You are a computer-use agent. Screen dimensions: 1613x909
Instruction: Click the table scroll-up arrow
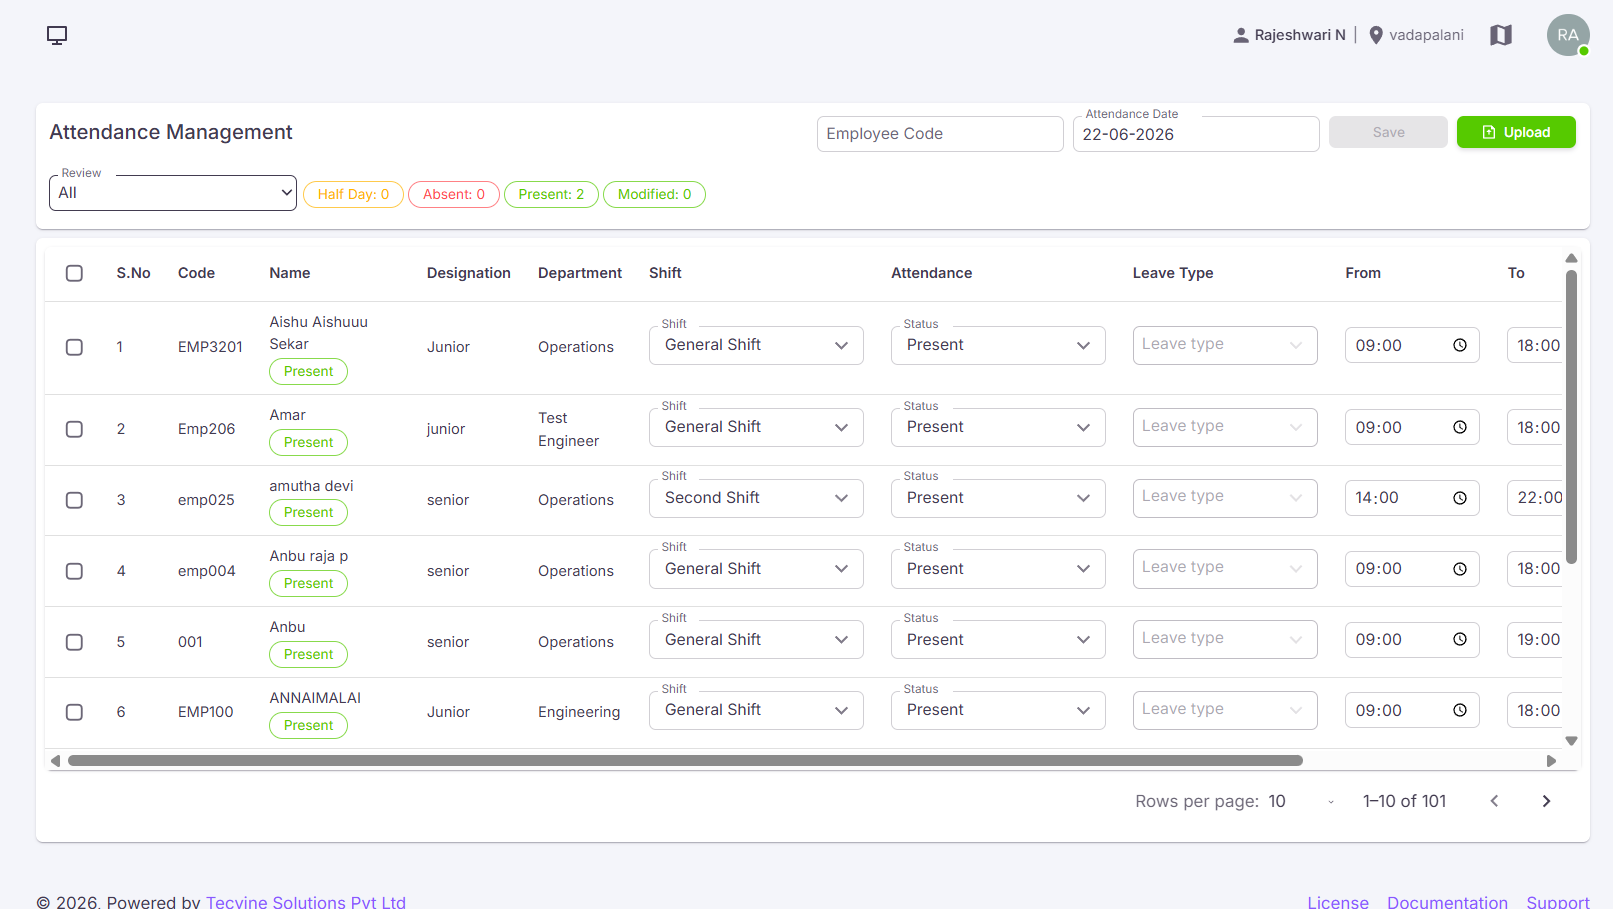pyautogui.click(x=1571, y=258)
